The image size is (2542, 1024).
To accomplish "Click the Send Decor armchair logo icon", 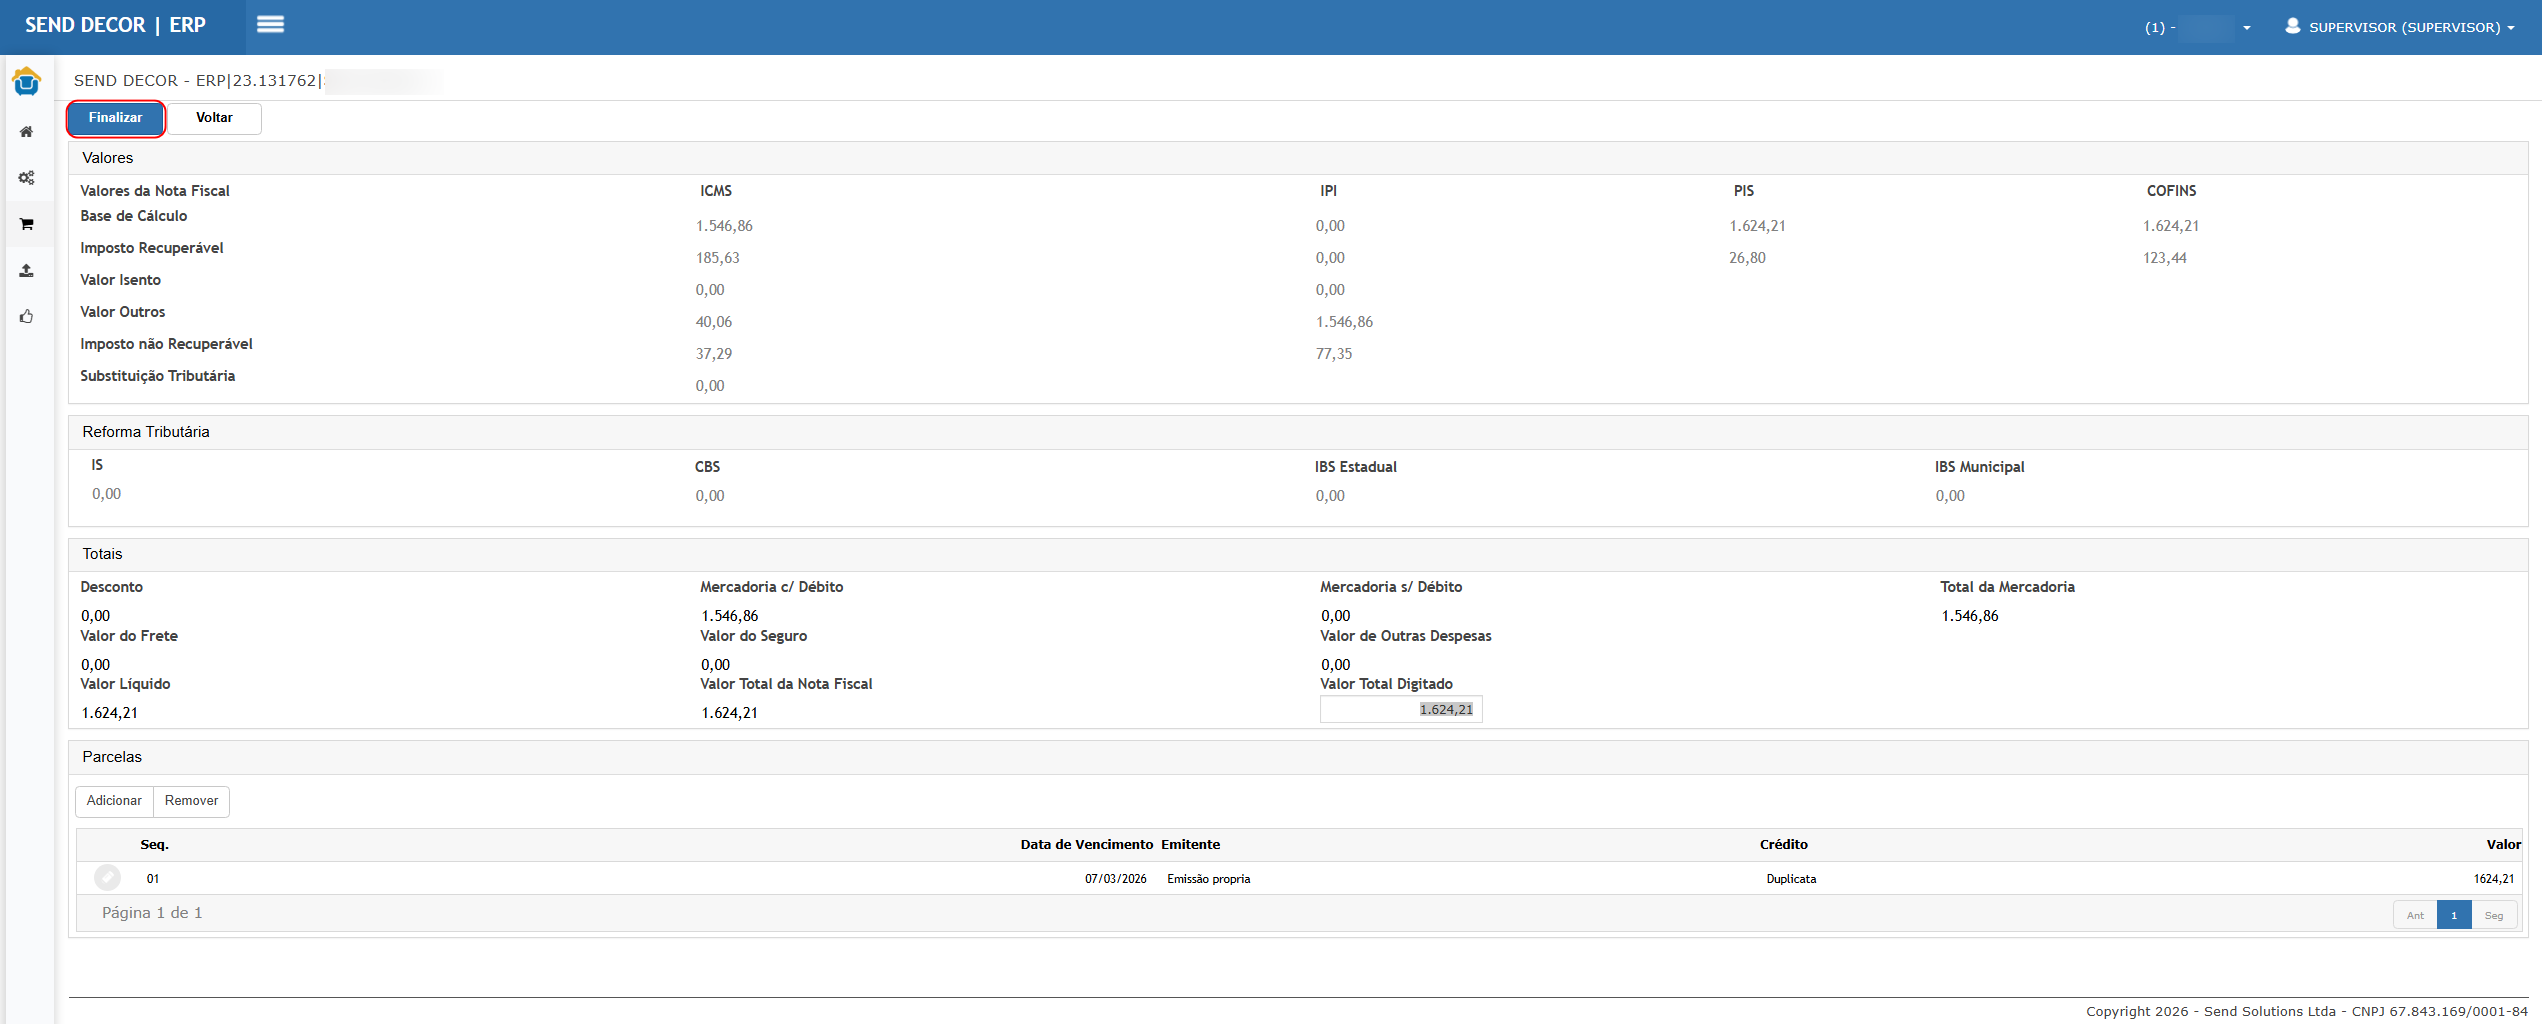I will [x=27, y=82].
